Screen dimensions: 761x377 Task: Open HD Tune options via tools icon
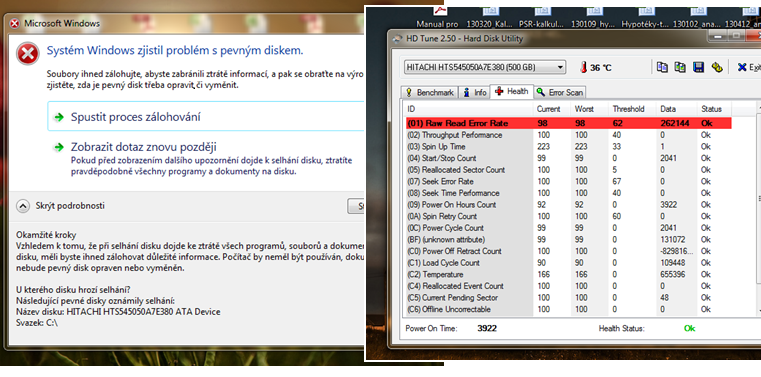[717, 67]
